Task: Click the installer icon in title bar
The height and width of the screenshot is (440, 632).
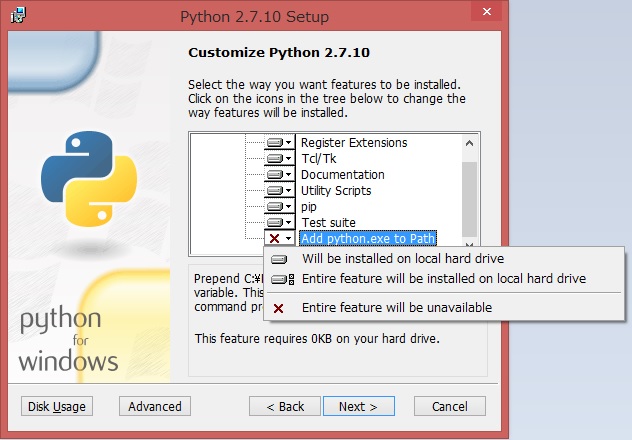Action: point(19,16)
